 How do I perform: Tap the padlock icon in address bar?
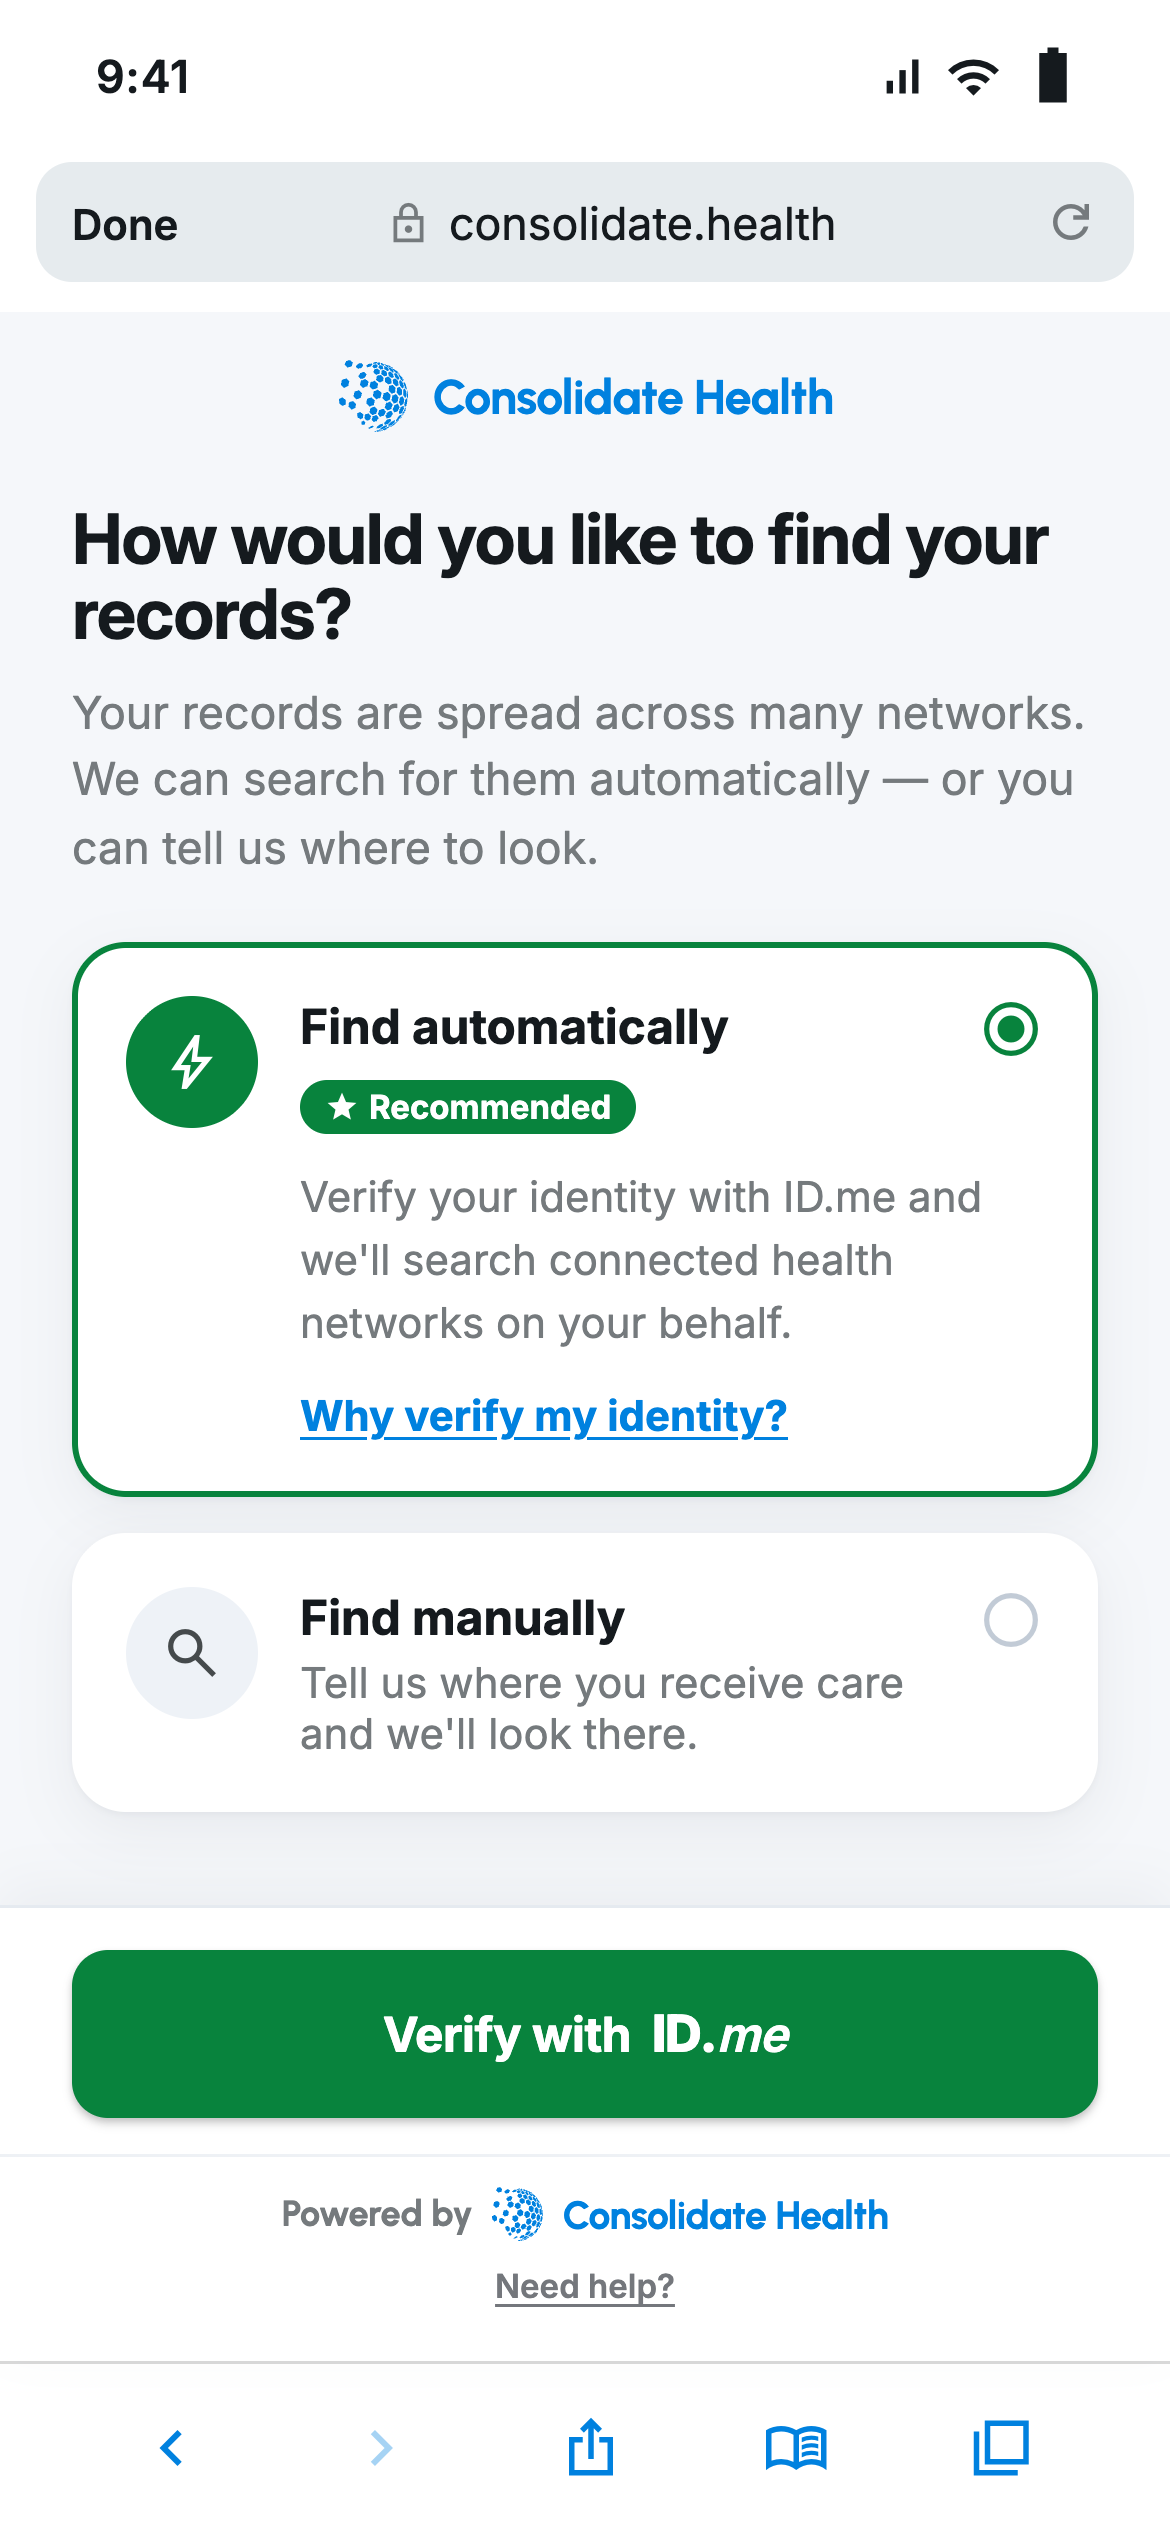408,223
